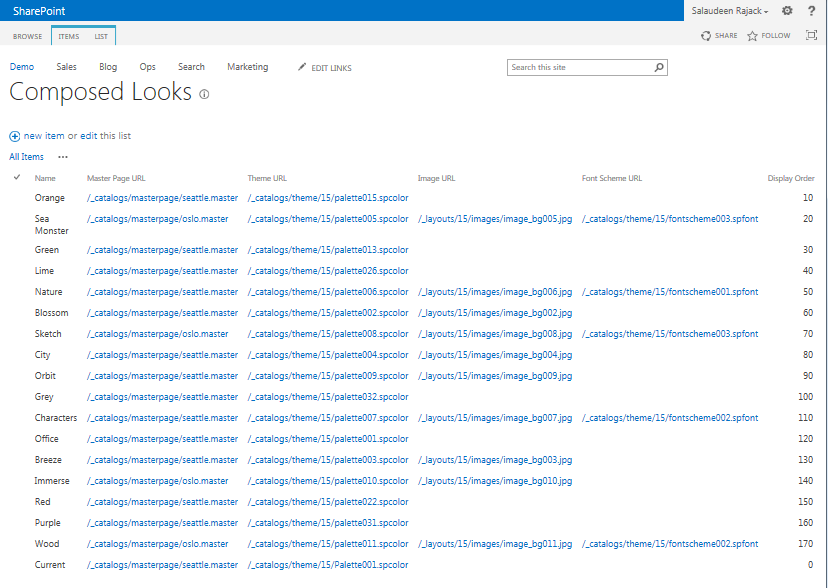This screenshot has height=588, width=828.
Task: Click the SharePoint brand link
Action: [39, 11]
